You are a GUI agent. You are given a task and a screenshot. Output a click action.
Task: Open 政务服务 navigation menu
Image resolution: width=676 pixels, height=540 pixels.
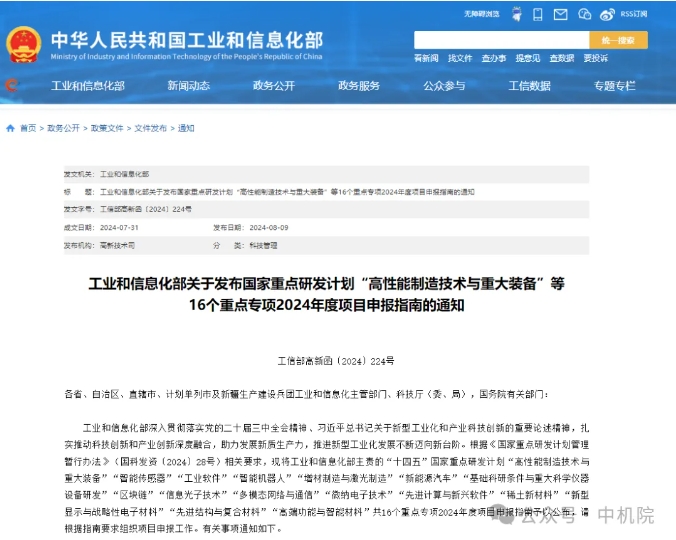[x=359, y=86]
